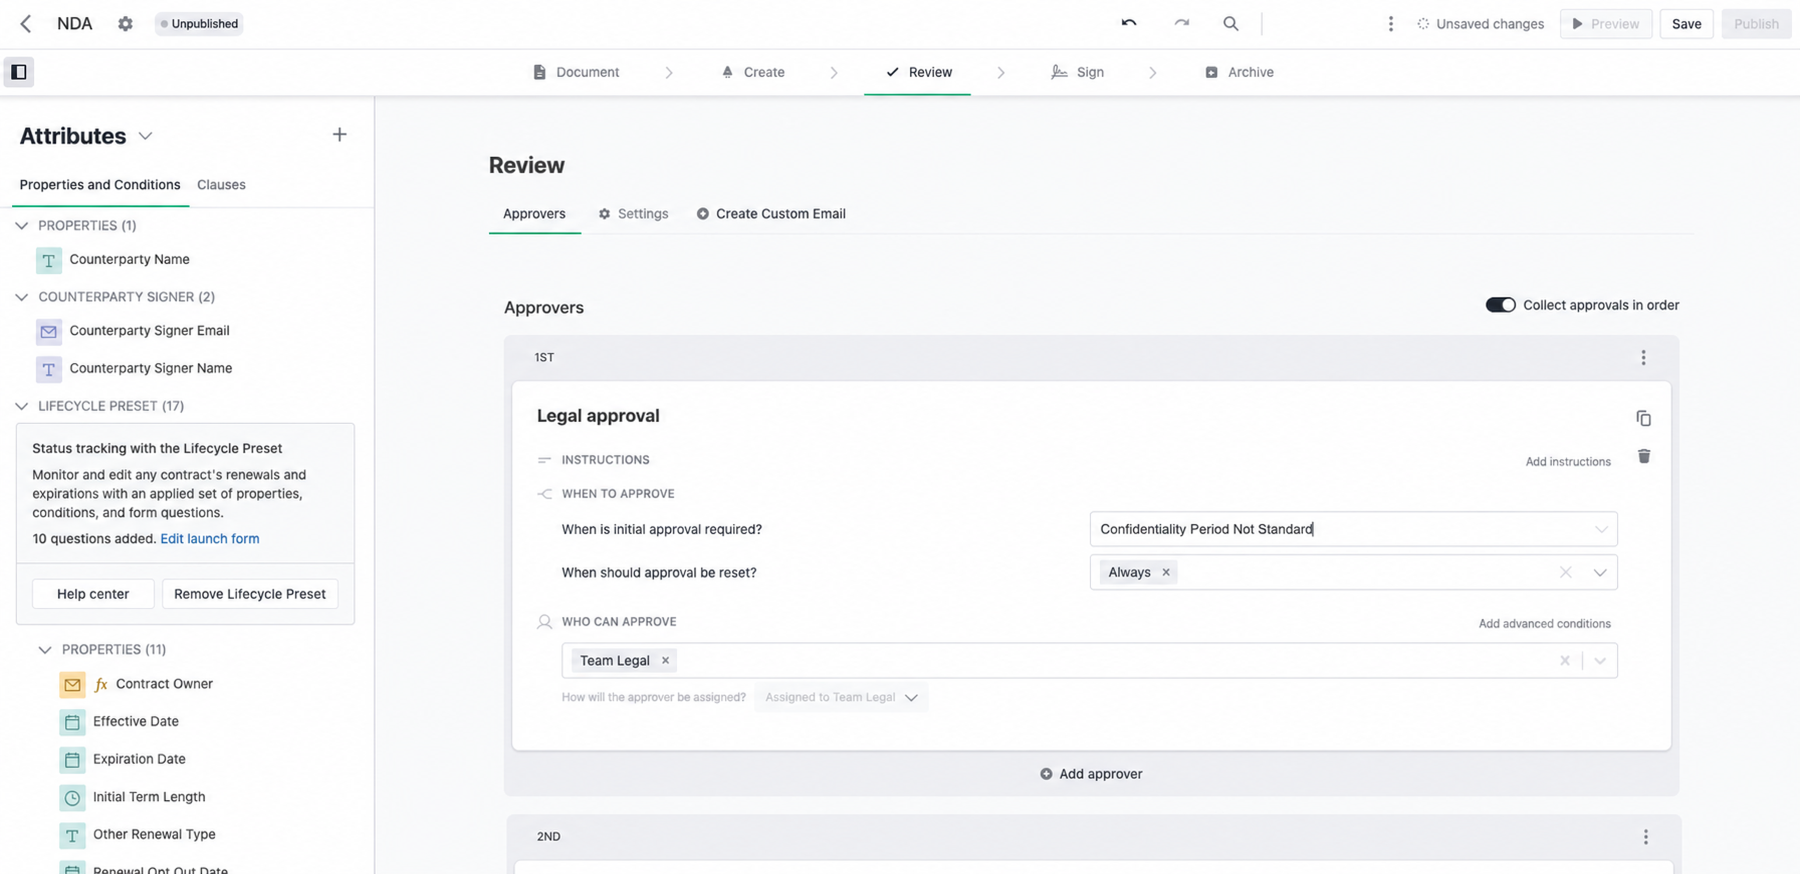Image resolution: width=1800 pixels, height=874 pixels.
Task: Open the initial approval required dropdown
Action: pos(1353,529)
